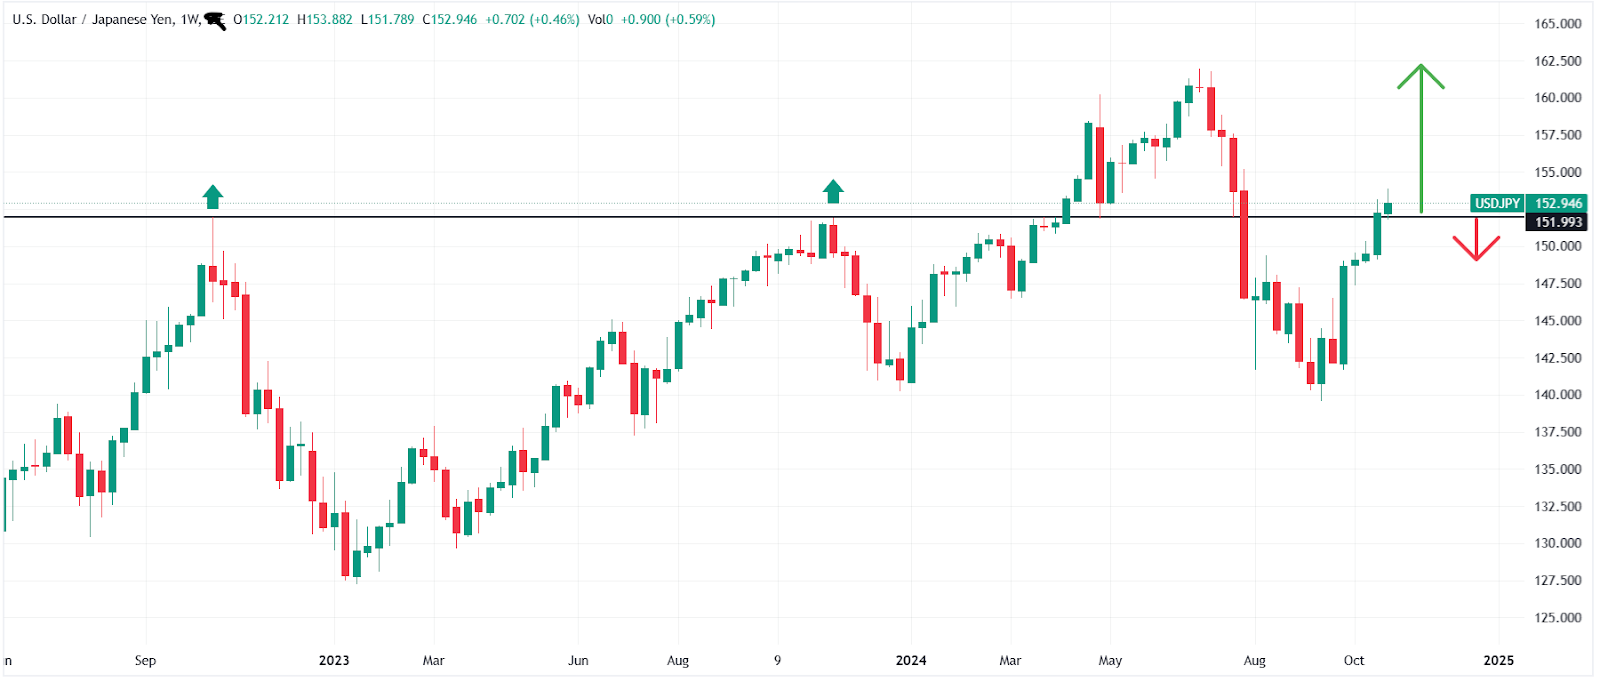Screen dimensions: 1600x682
Task: Select the second teal up-arrow marker near 2024
Action: coord(833,191)
